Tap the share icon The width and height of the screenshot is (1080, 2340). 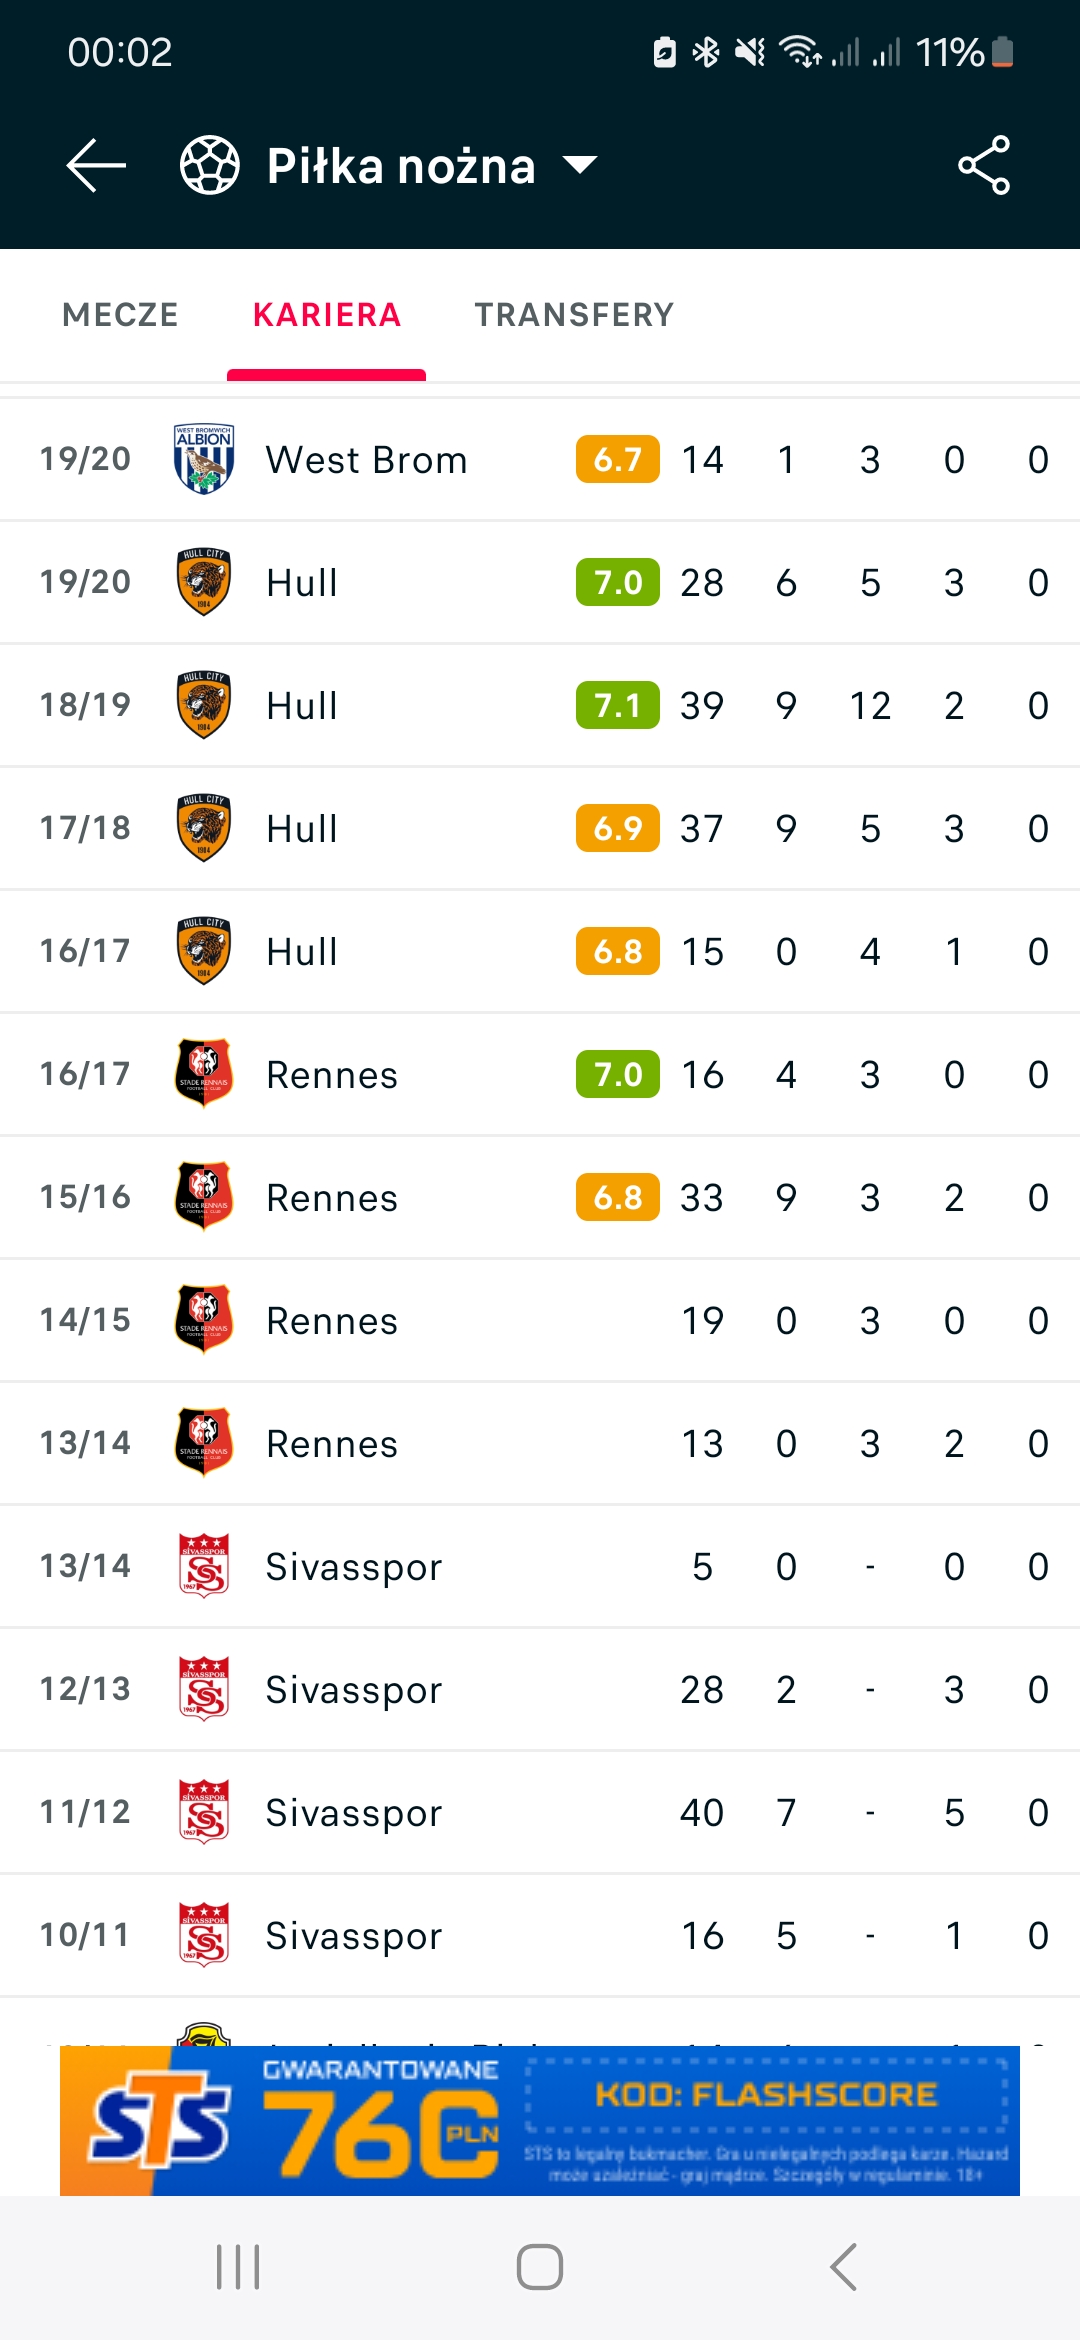click(x=984, y=165)
